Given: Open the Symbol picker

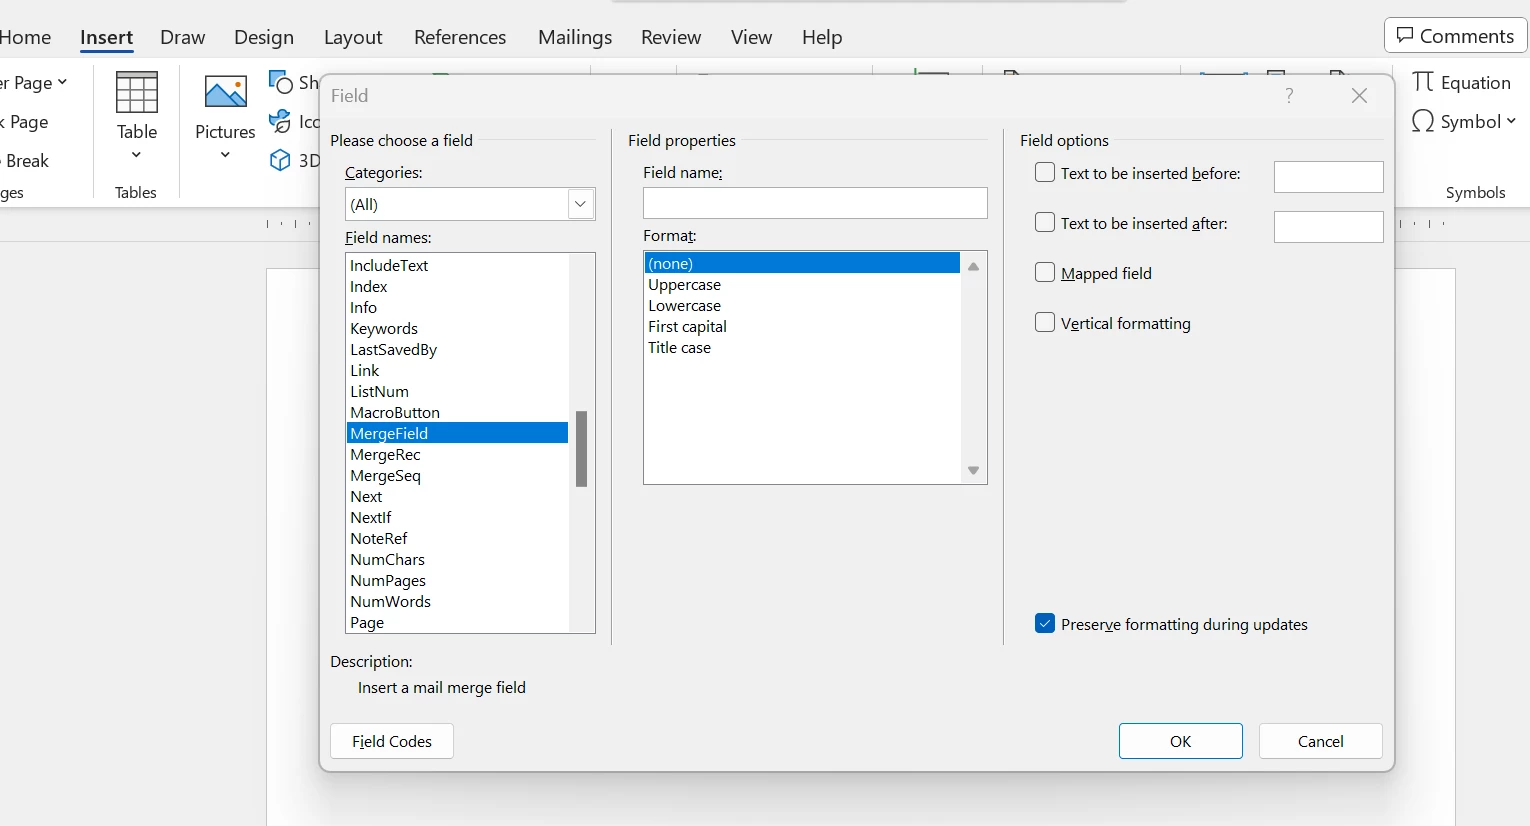Looking at the screenshot, I should [x=1463, y=122].
